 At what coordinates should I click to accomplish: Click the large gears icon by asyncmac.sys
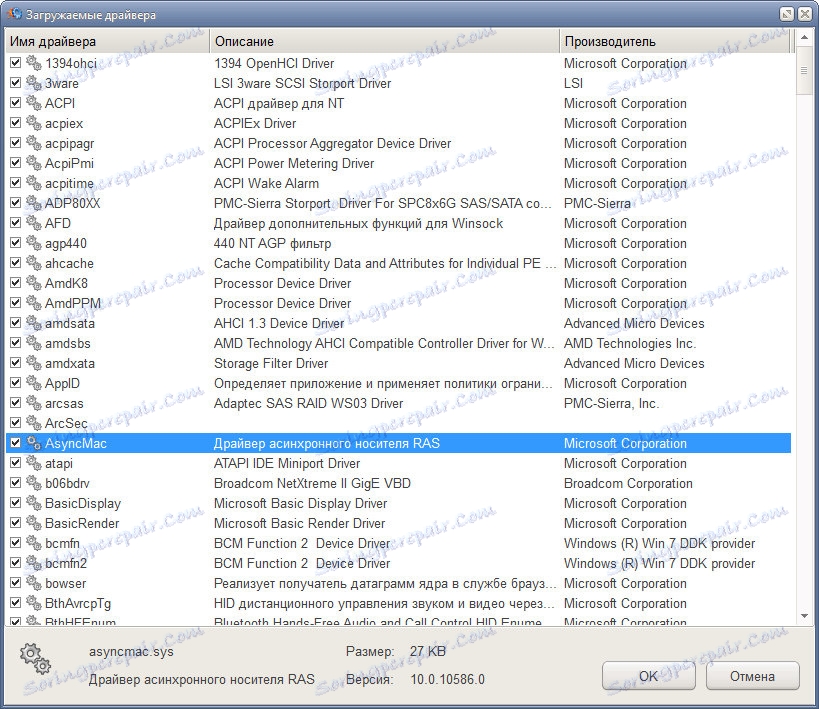(x=36, y=659)
